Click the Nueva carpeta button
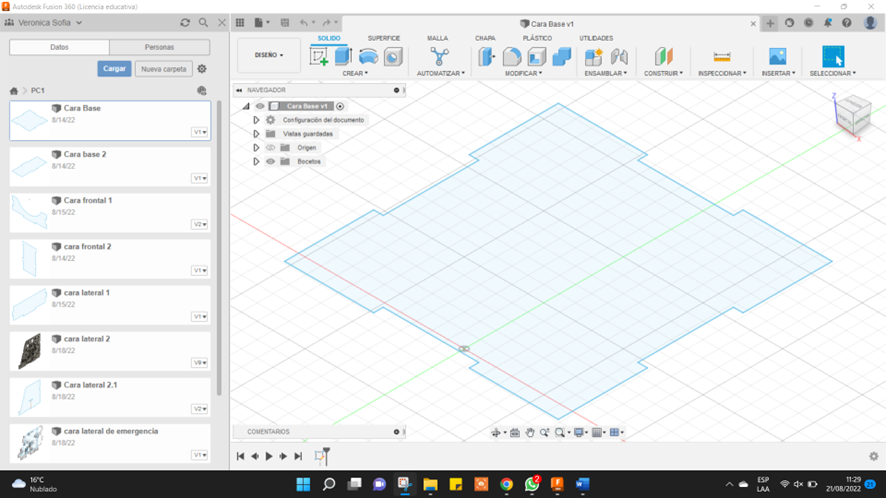Image resolution: width=886 pixels, height=498 pixels. [163, 69]
